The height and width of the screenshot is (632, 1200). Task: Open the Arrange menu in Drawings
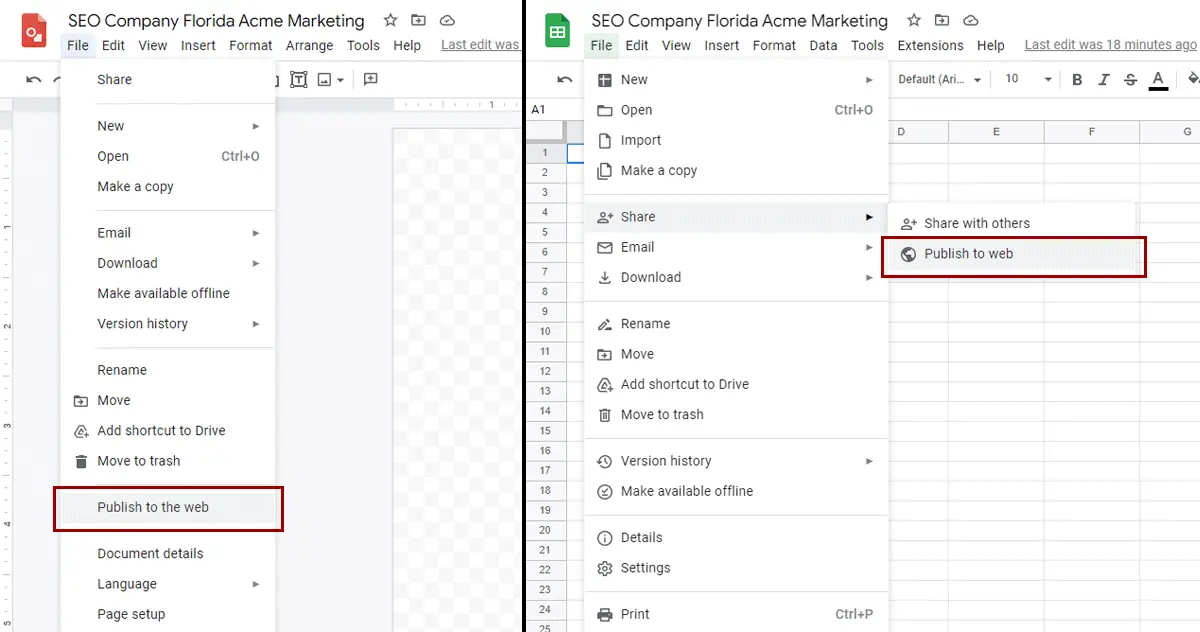[309, 45]
